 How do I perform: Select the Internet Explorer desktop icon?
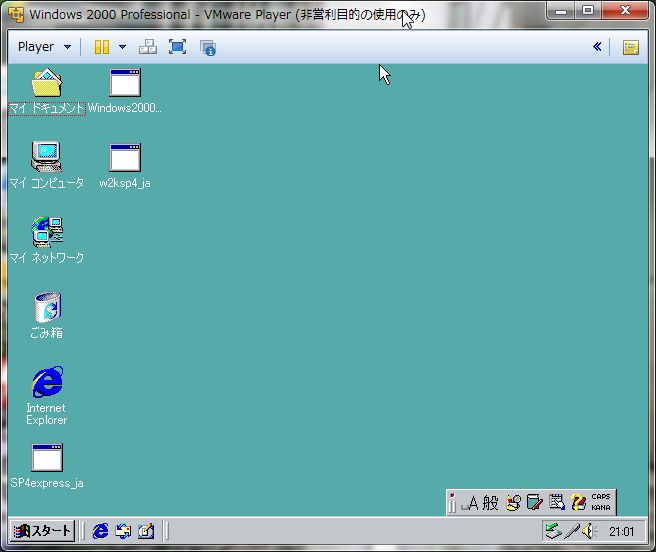[x=47, y=381]
